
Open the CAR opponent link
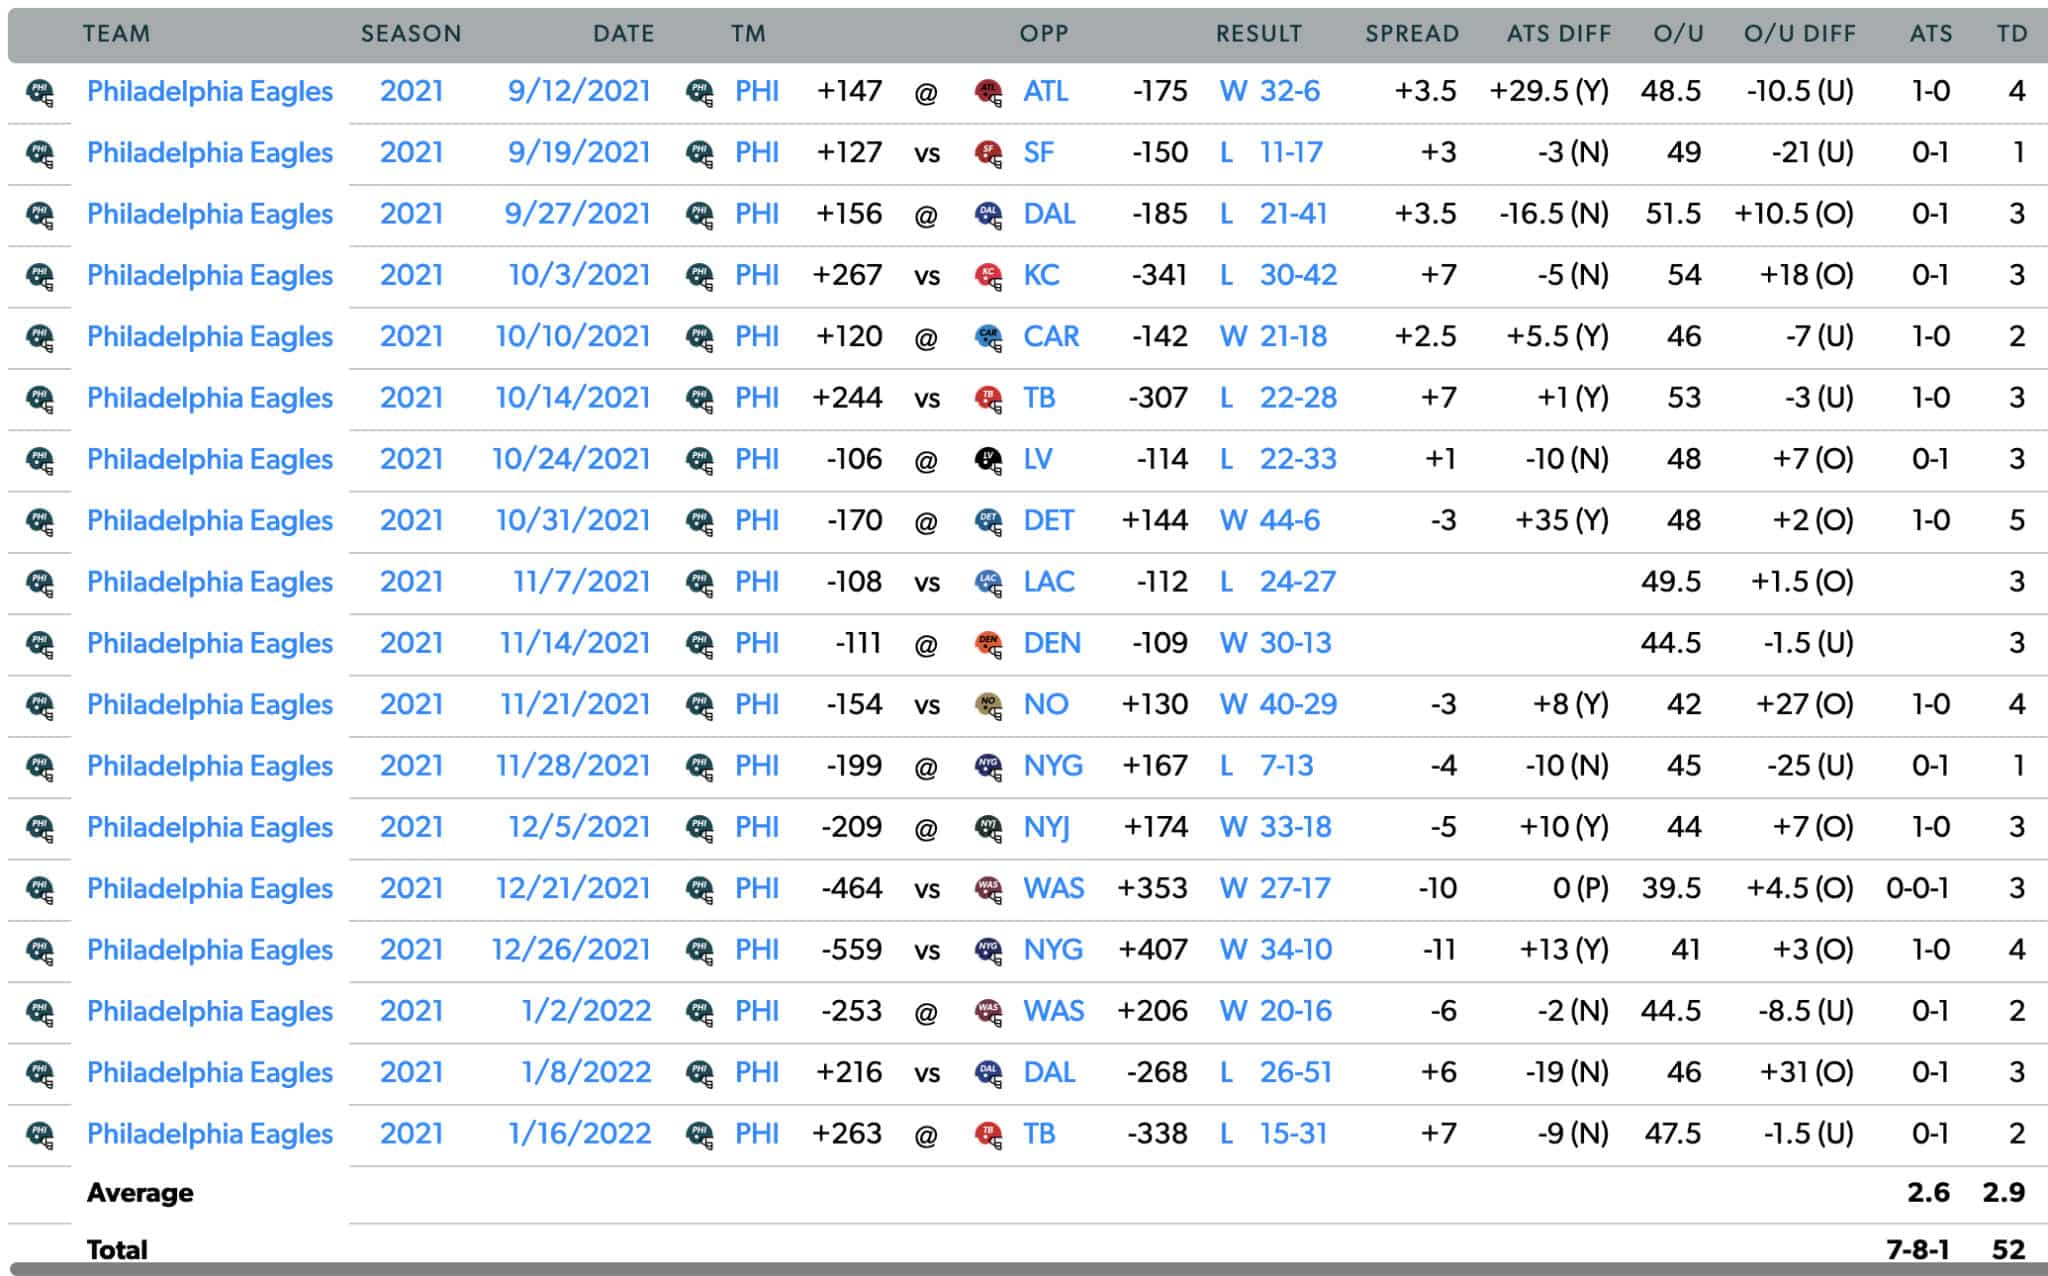coord(1050,336)
